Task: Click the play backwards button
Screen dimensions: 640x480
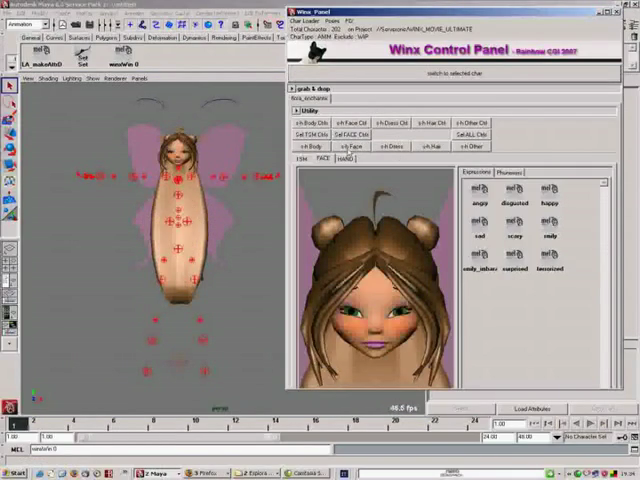Action: tap(576, 424)
